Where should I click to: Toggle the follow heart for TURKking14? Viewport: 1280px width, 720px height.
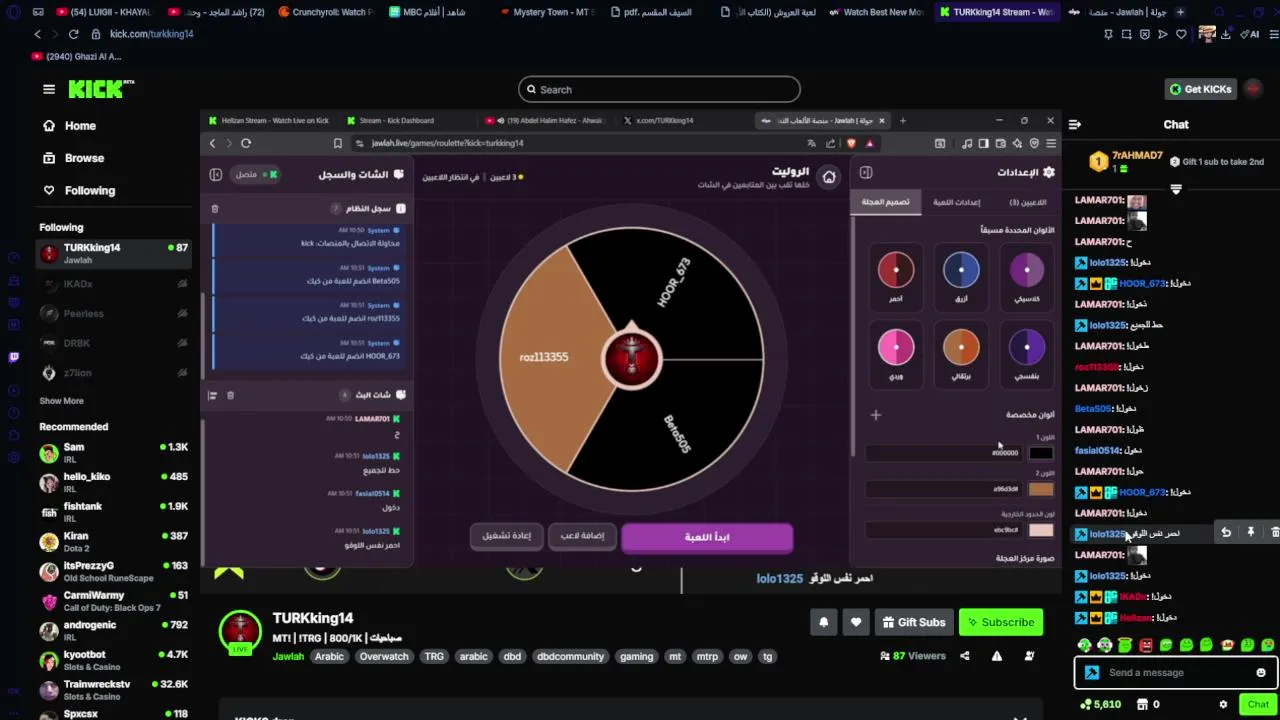[x=856, y=622]
